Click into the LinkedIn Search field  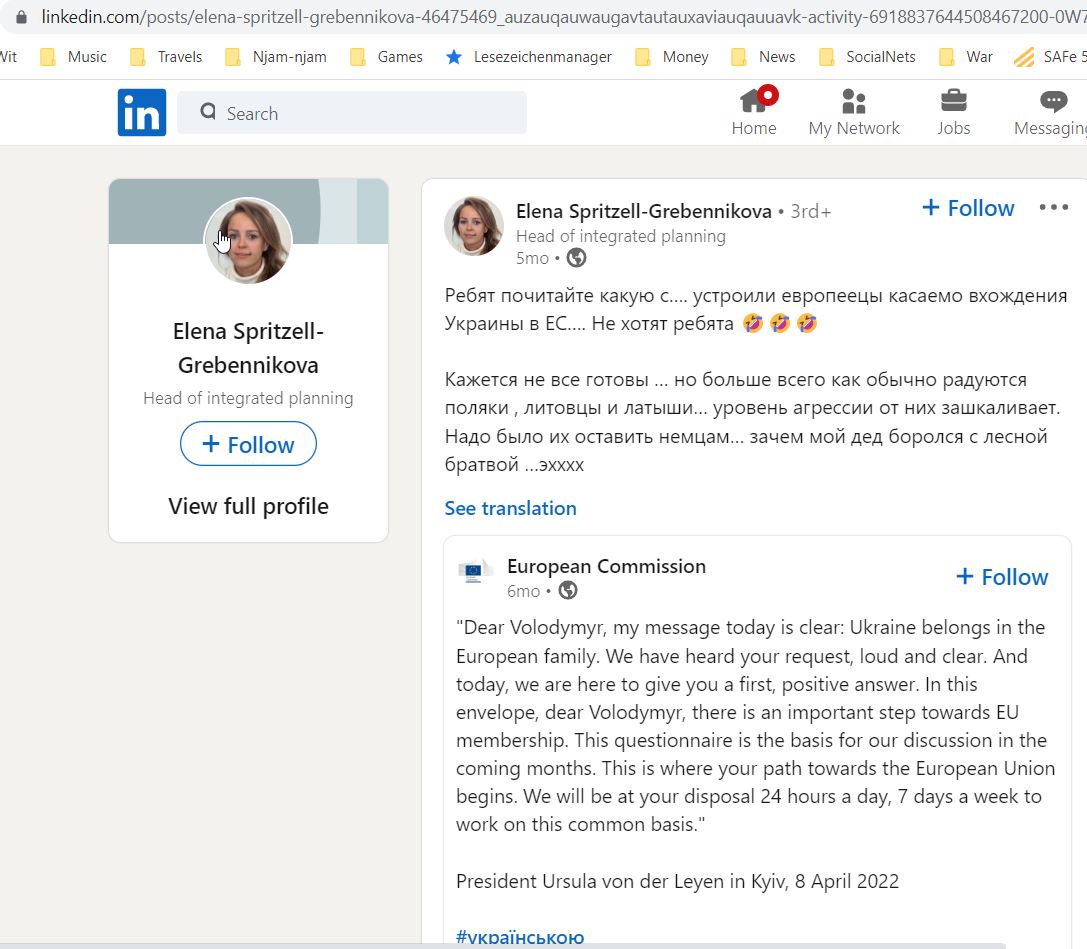[x=352, y=112]
